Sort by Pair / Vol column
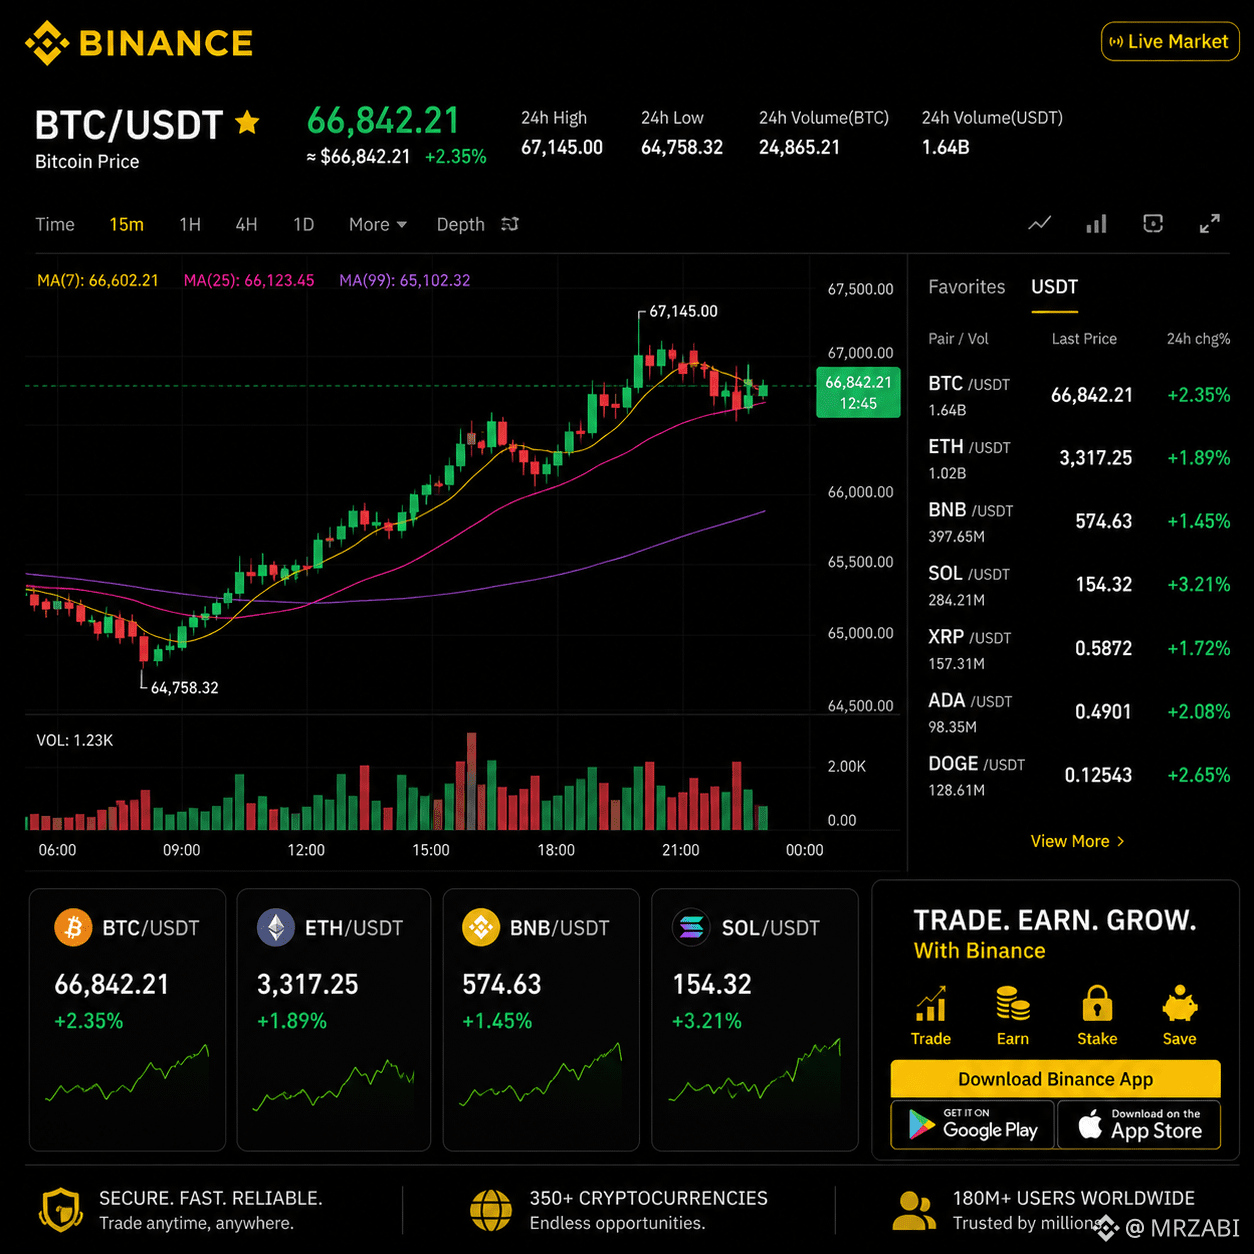 [x=958, y=339]
